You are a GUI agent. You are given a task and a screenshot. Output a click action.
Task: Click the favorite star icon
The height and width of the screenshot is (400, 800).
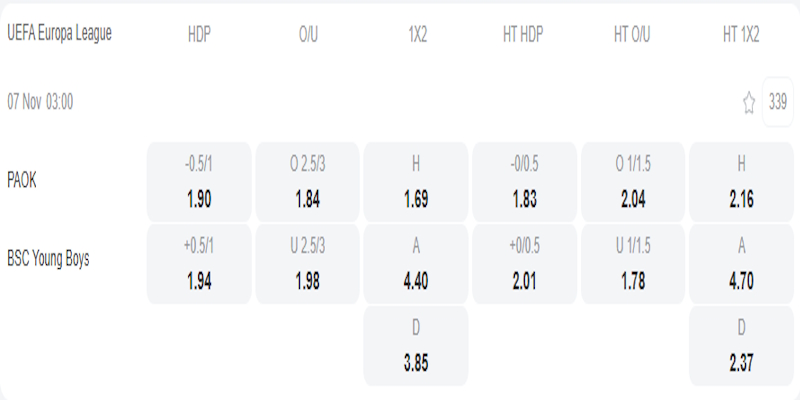[x=748, y=102]
